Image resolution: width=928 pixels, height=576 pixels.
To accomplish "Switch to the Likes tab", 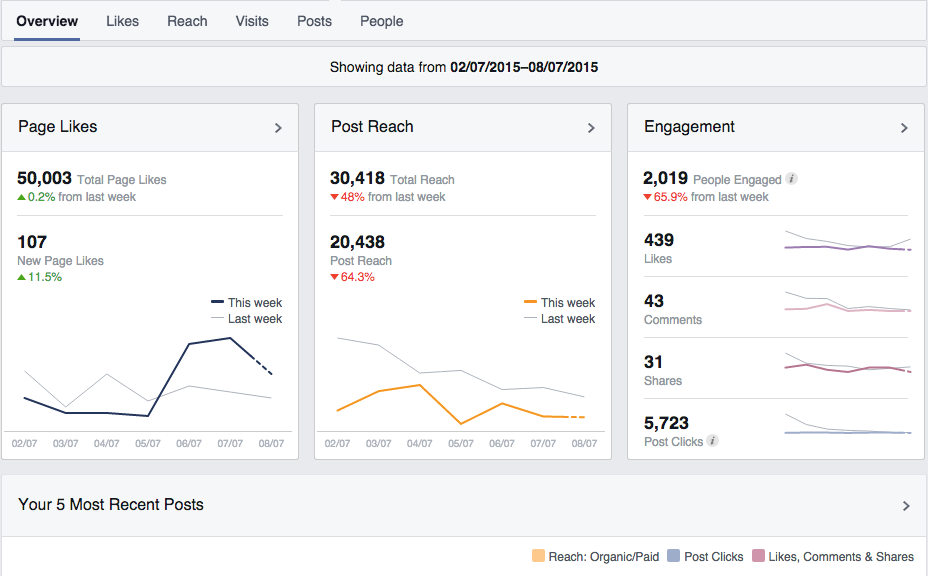I will [123, 21].
